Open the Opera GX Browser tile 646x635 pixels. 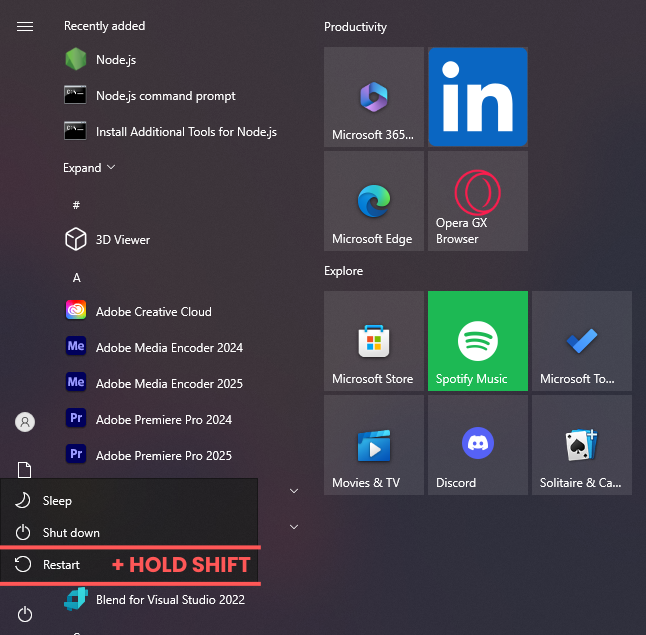pyautogui.click(x=477, y=201)
